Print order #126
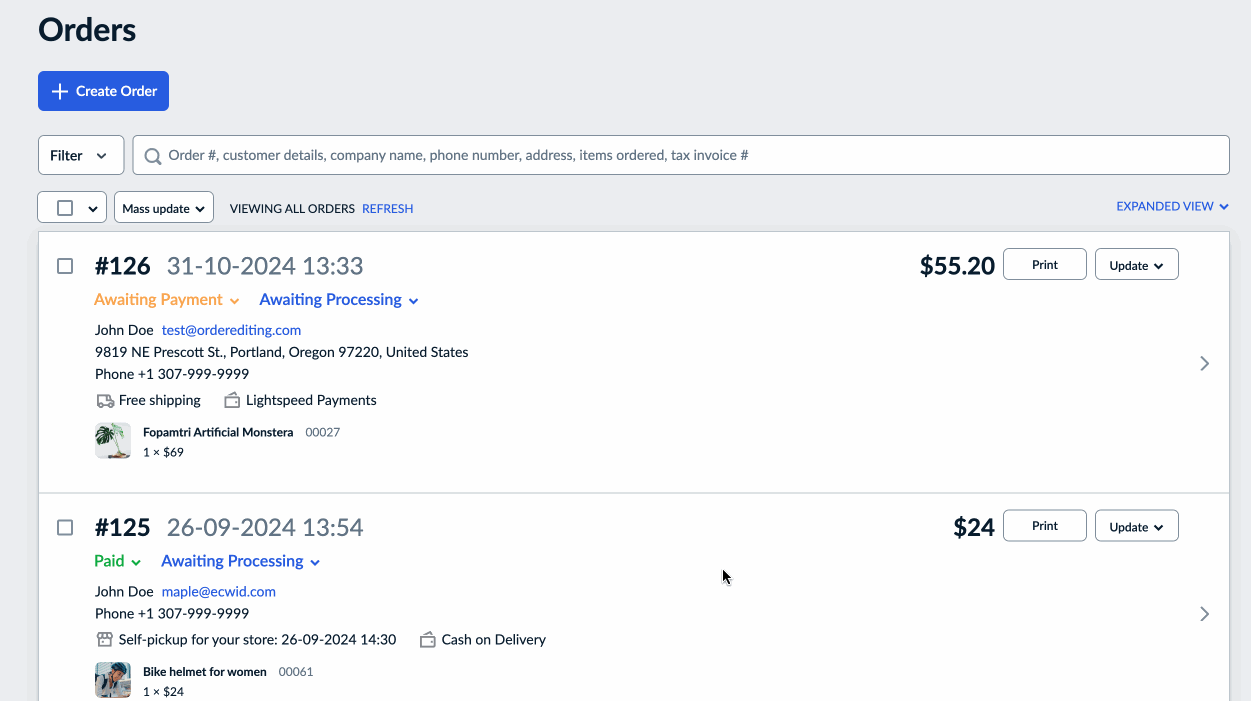 1044,265
